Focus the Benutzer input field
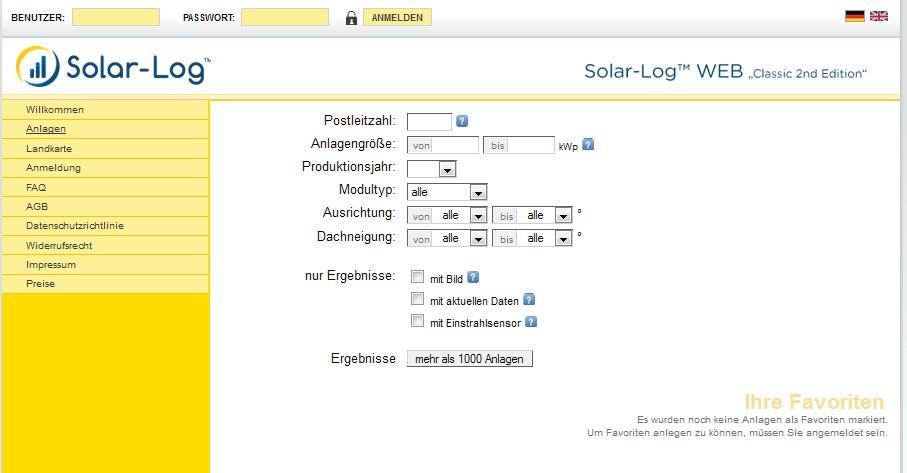 116,17
